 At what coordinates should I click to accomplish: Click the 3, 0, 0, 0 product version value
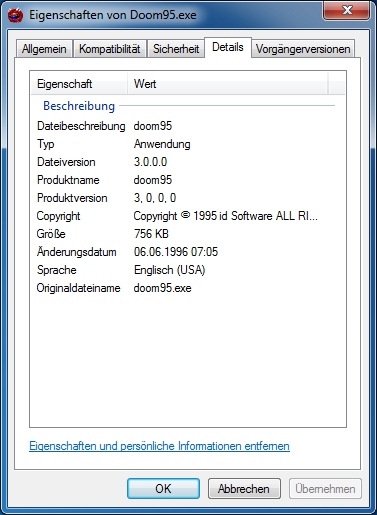(x=155, y=198)
